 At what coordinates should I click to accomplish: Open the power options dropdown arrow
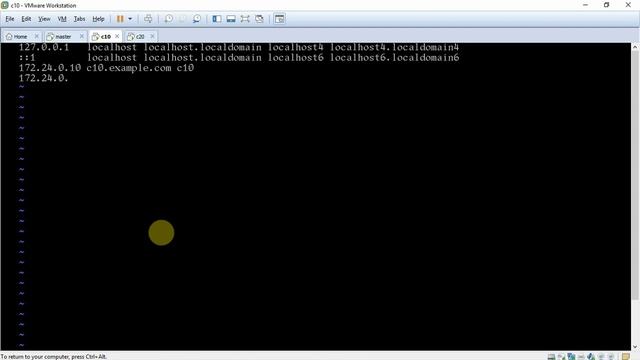click(x=130, y=19)
